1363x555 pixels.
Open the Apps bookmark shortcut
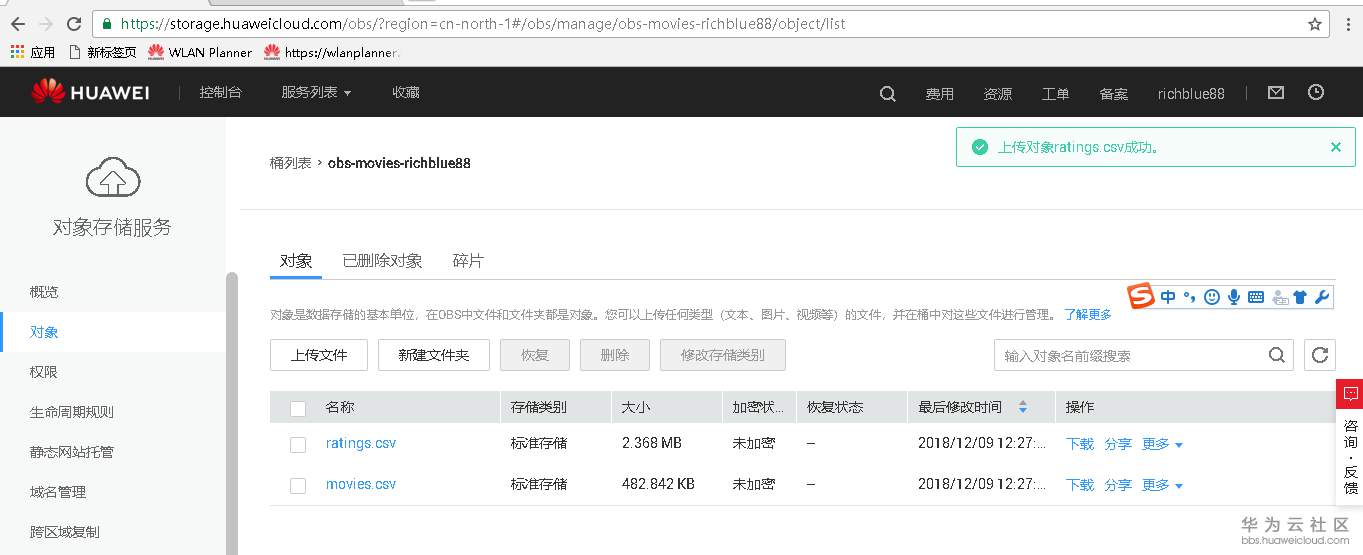click(x=33, y=52)
